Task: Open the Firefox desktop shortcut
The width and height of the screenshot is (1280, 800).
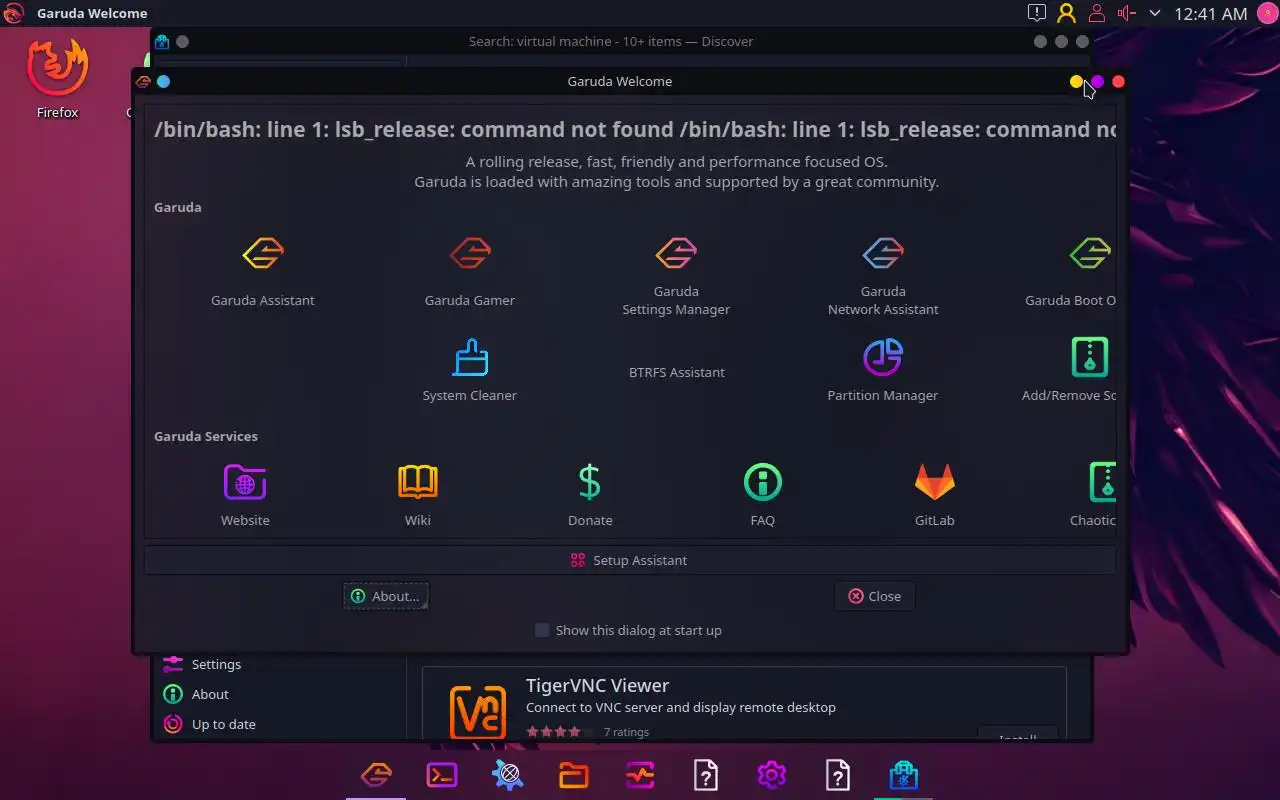Action: pos(58,79)
